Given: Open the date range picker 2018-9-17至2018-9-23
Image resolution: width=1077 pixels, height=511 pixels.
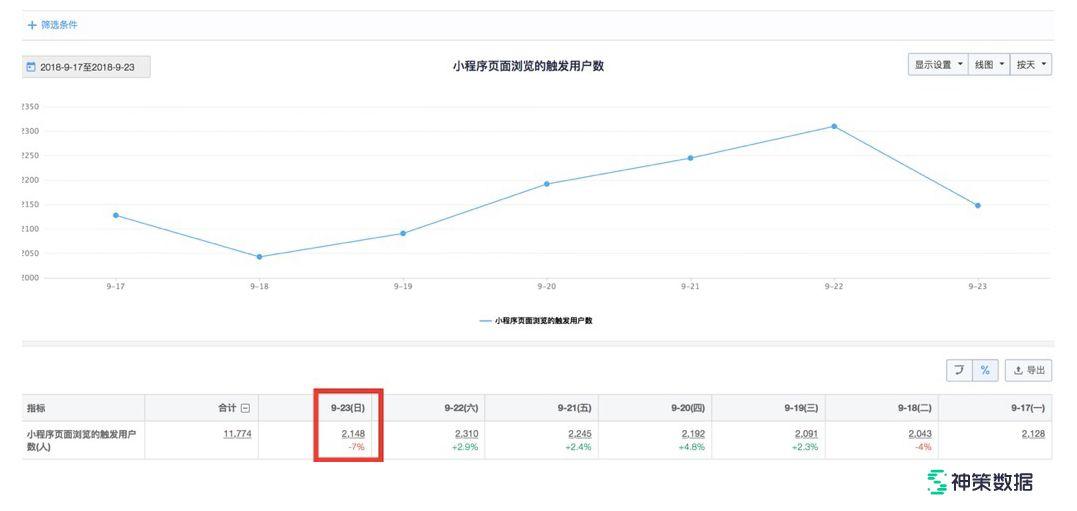Looking at the screenshot, I should [x=87, y=67].
